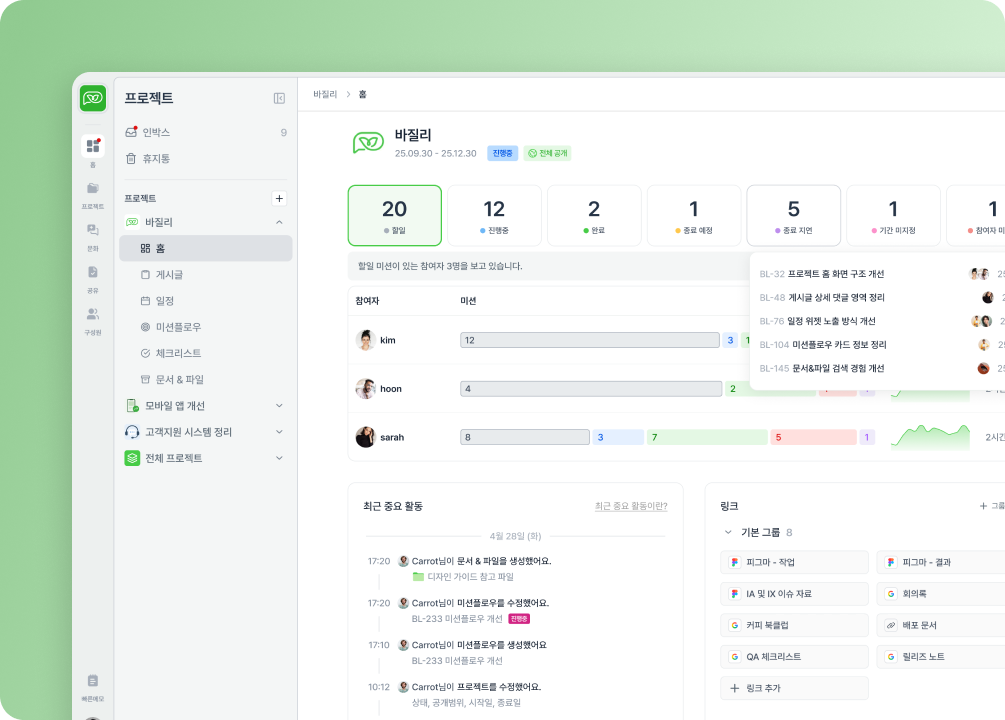Click hoon's gray progress bar showing 4

pyautogui.click(x=591, y=389)
